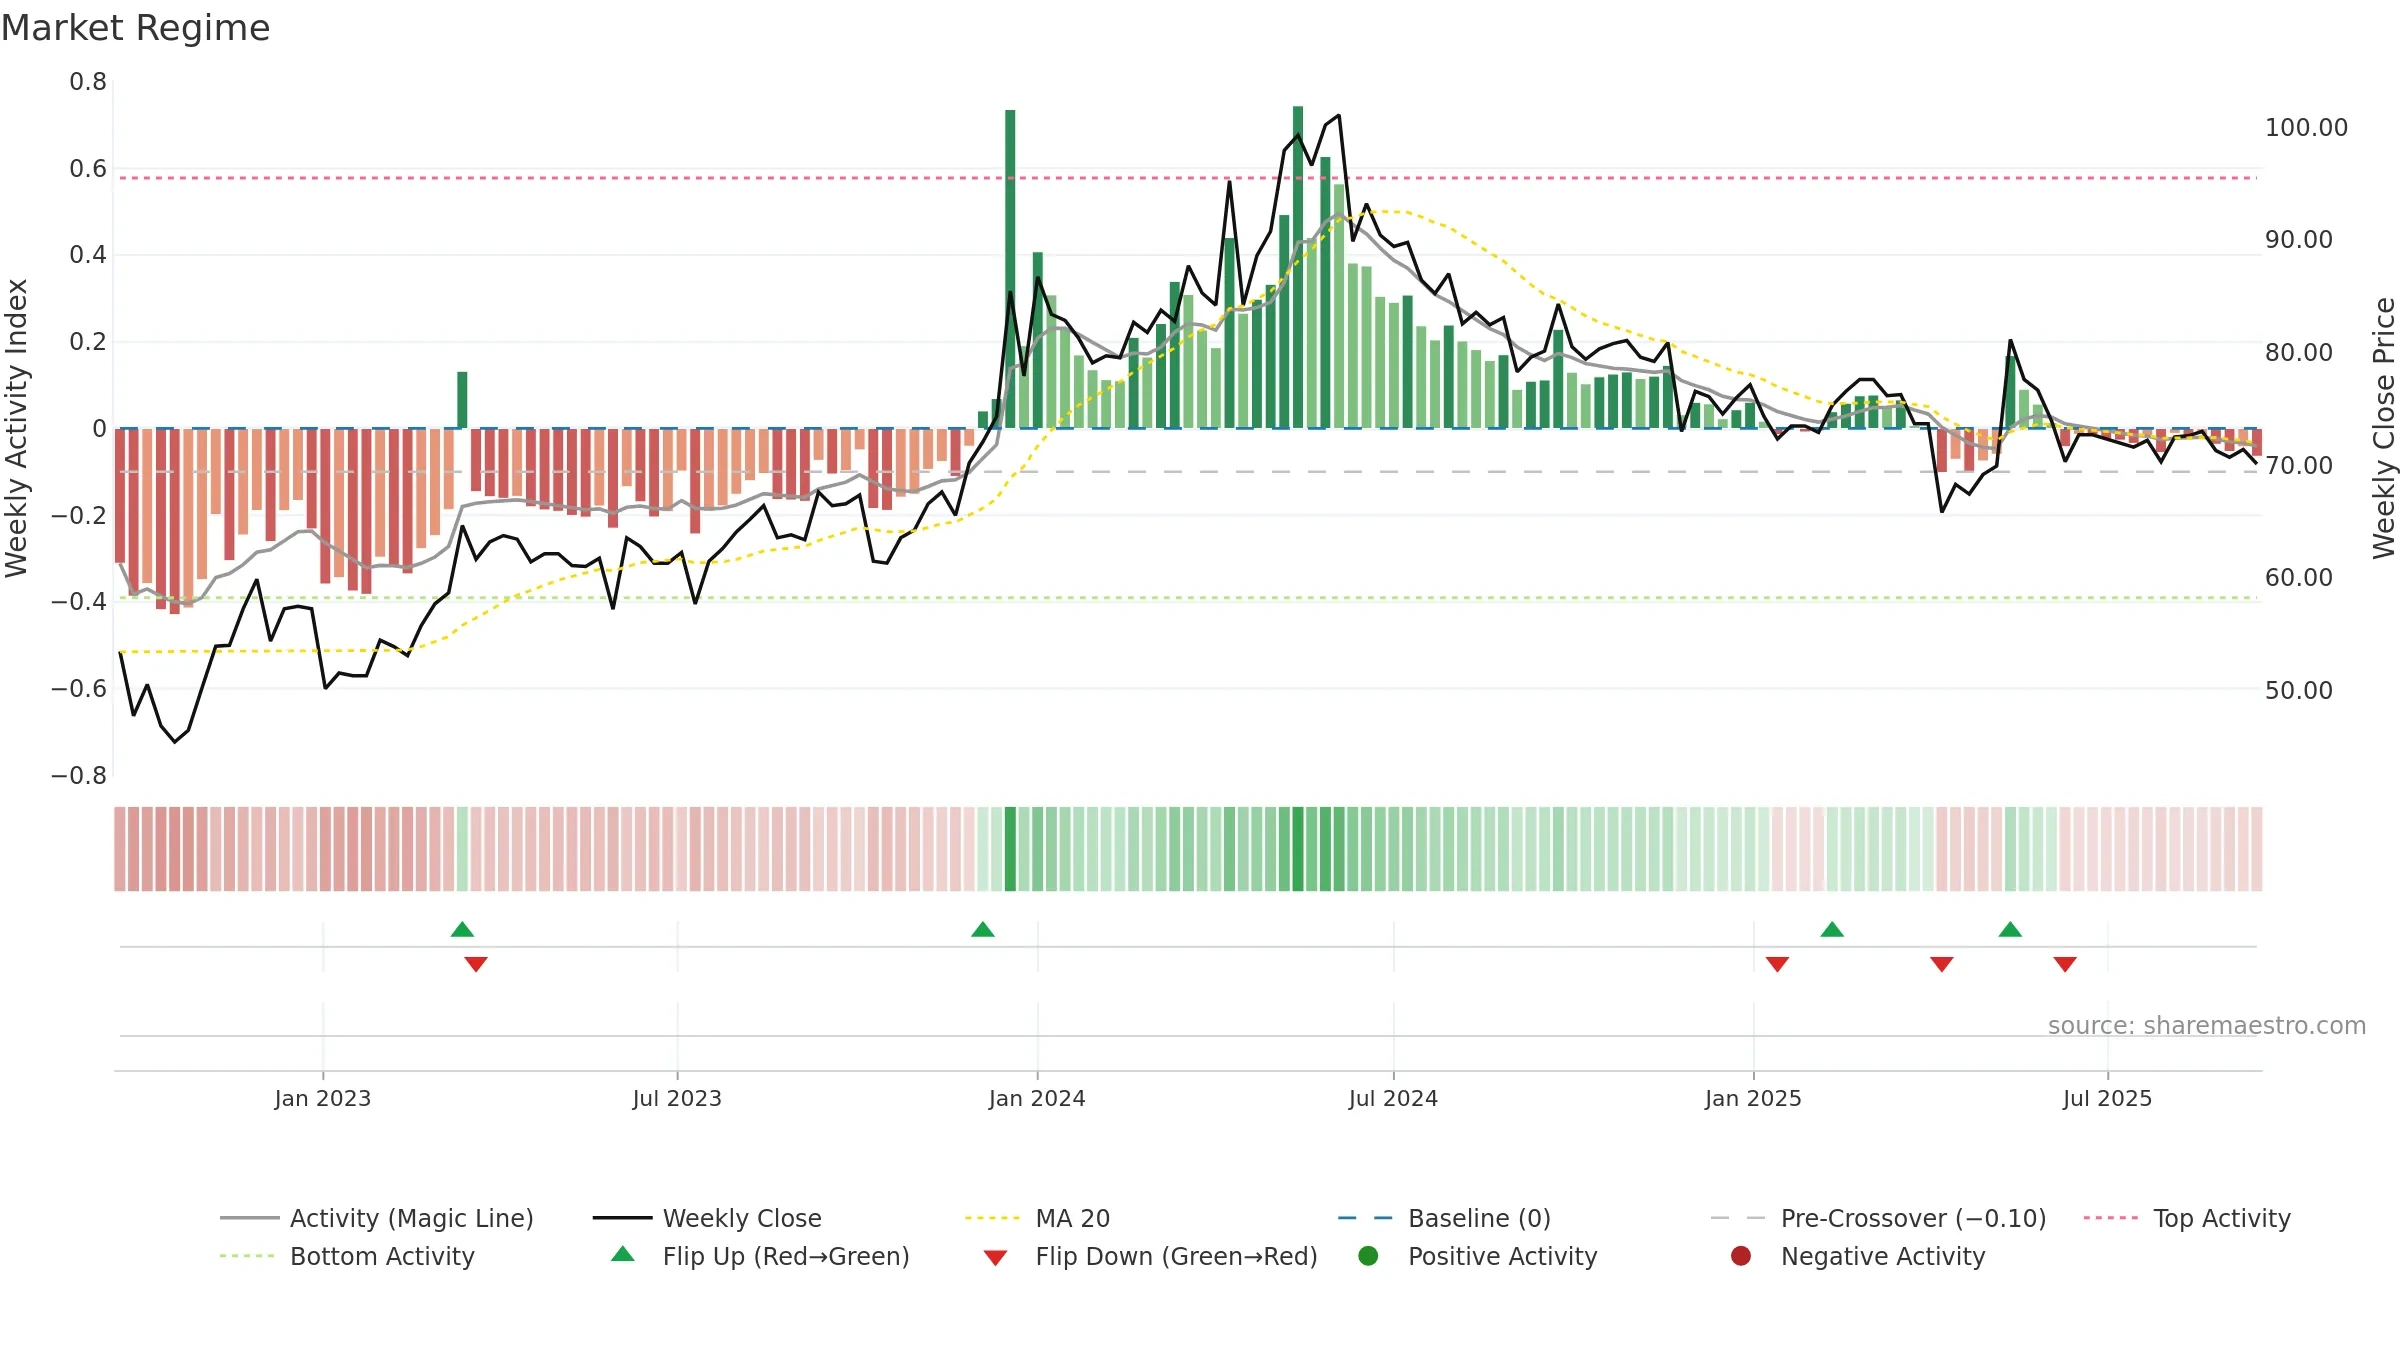2400x1350 pixels.
Task: Click the isolated green bar in early 2023
Action: coord(462,400)
